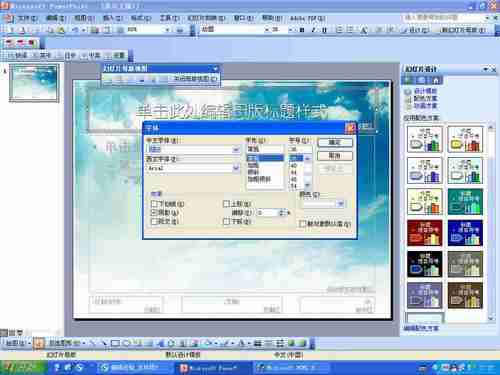This screenshot has height=375, width=500.
Task: Apply the red background color scheme
Action: coord(425,233)
